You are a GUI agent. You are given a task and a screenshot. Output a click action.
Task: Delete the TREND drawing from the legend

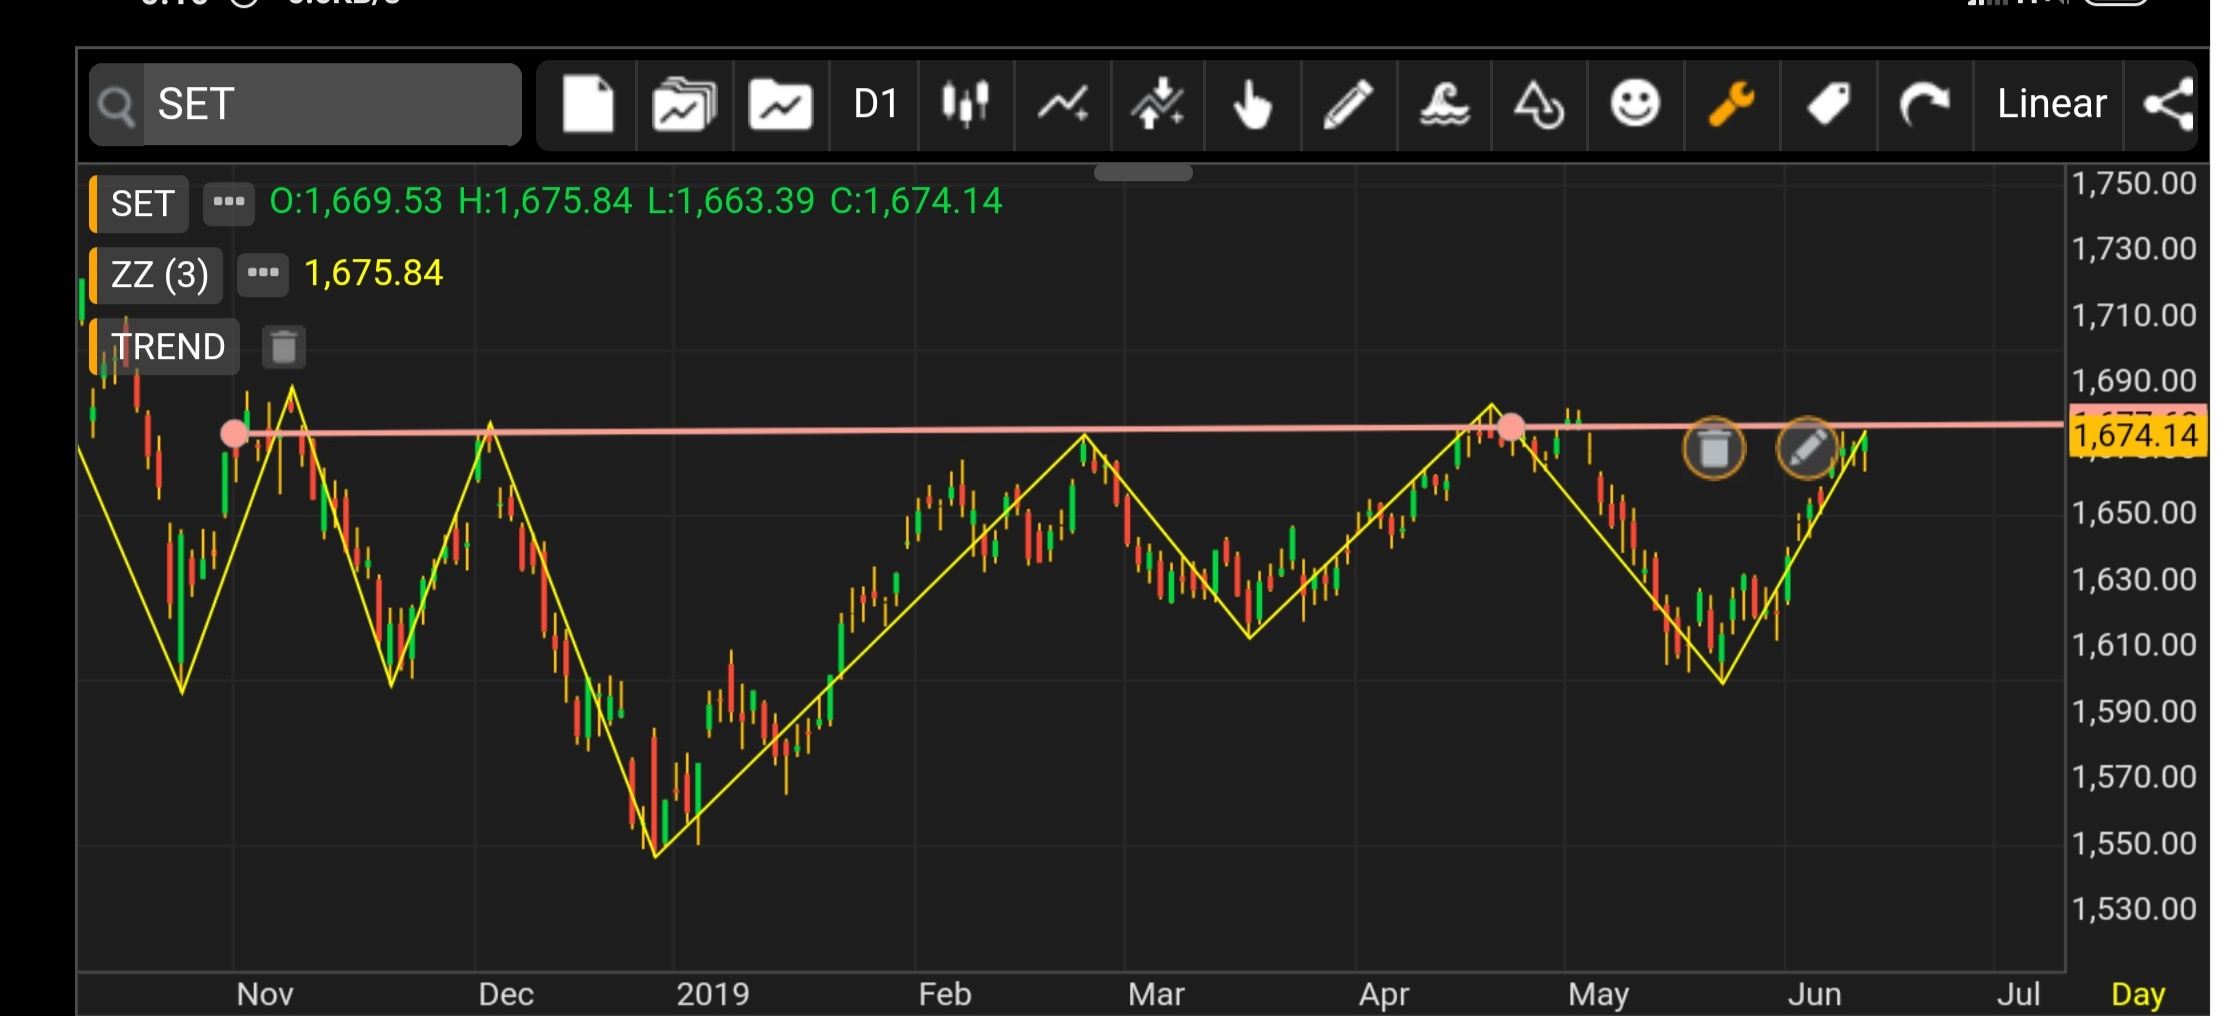point(284,346)
